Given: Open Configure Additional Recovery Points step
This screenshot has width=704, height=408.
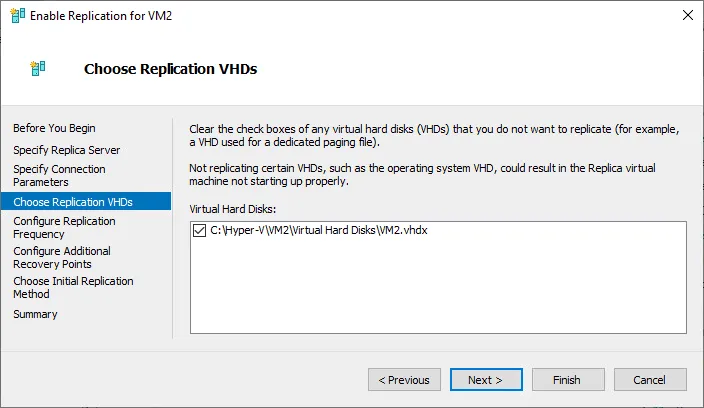Looking at the screenshot, I should click(x=62, y=258).
